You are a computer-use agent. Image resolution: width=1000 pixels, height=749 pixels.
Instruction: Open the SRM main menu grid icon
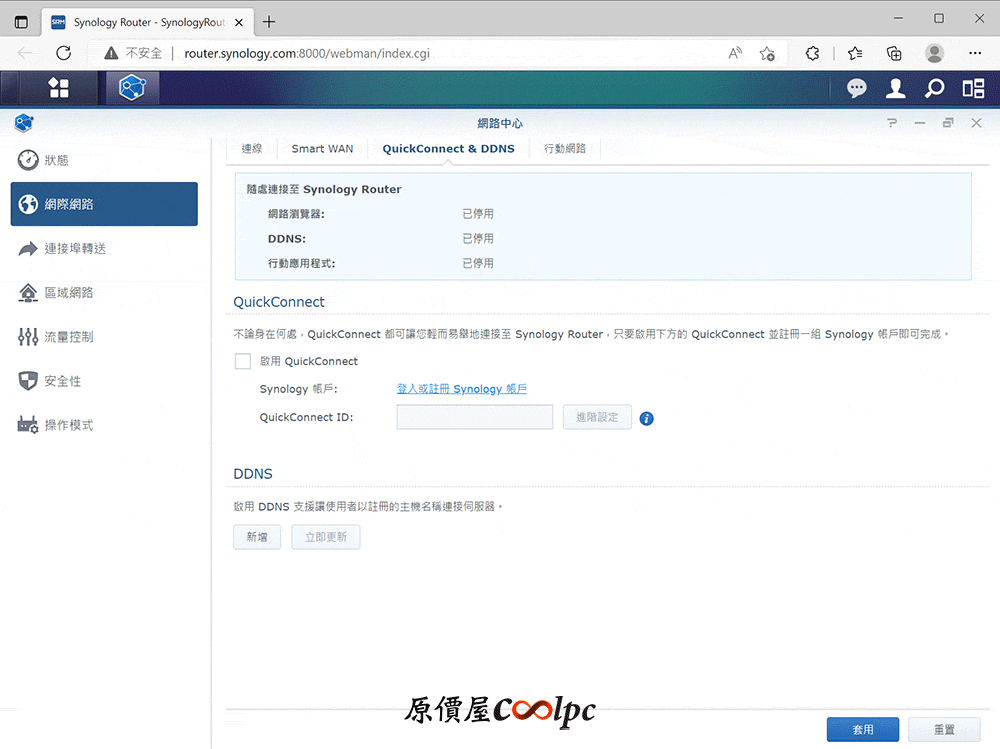pyautogui.click(x=59, y=88)
